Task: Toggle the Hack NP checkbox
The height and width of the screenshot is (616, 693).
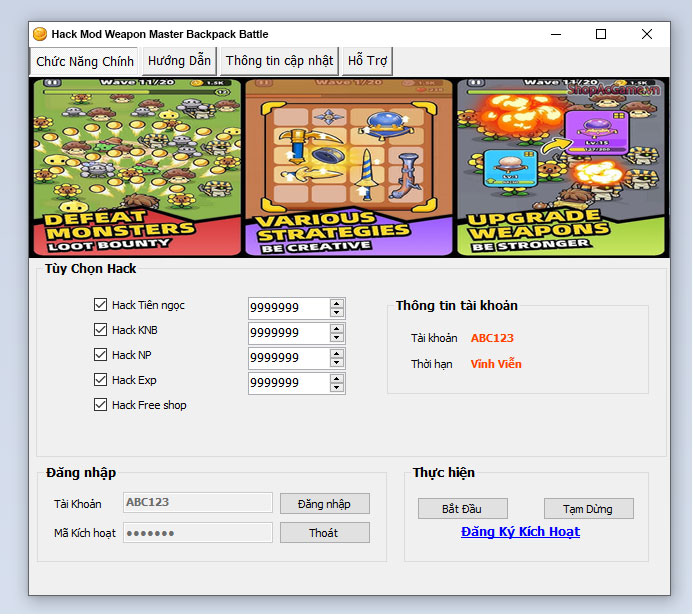Action: point(100,354)
